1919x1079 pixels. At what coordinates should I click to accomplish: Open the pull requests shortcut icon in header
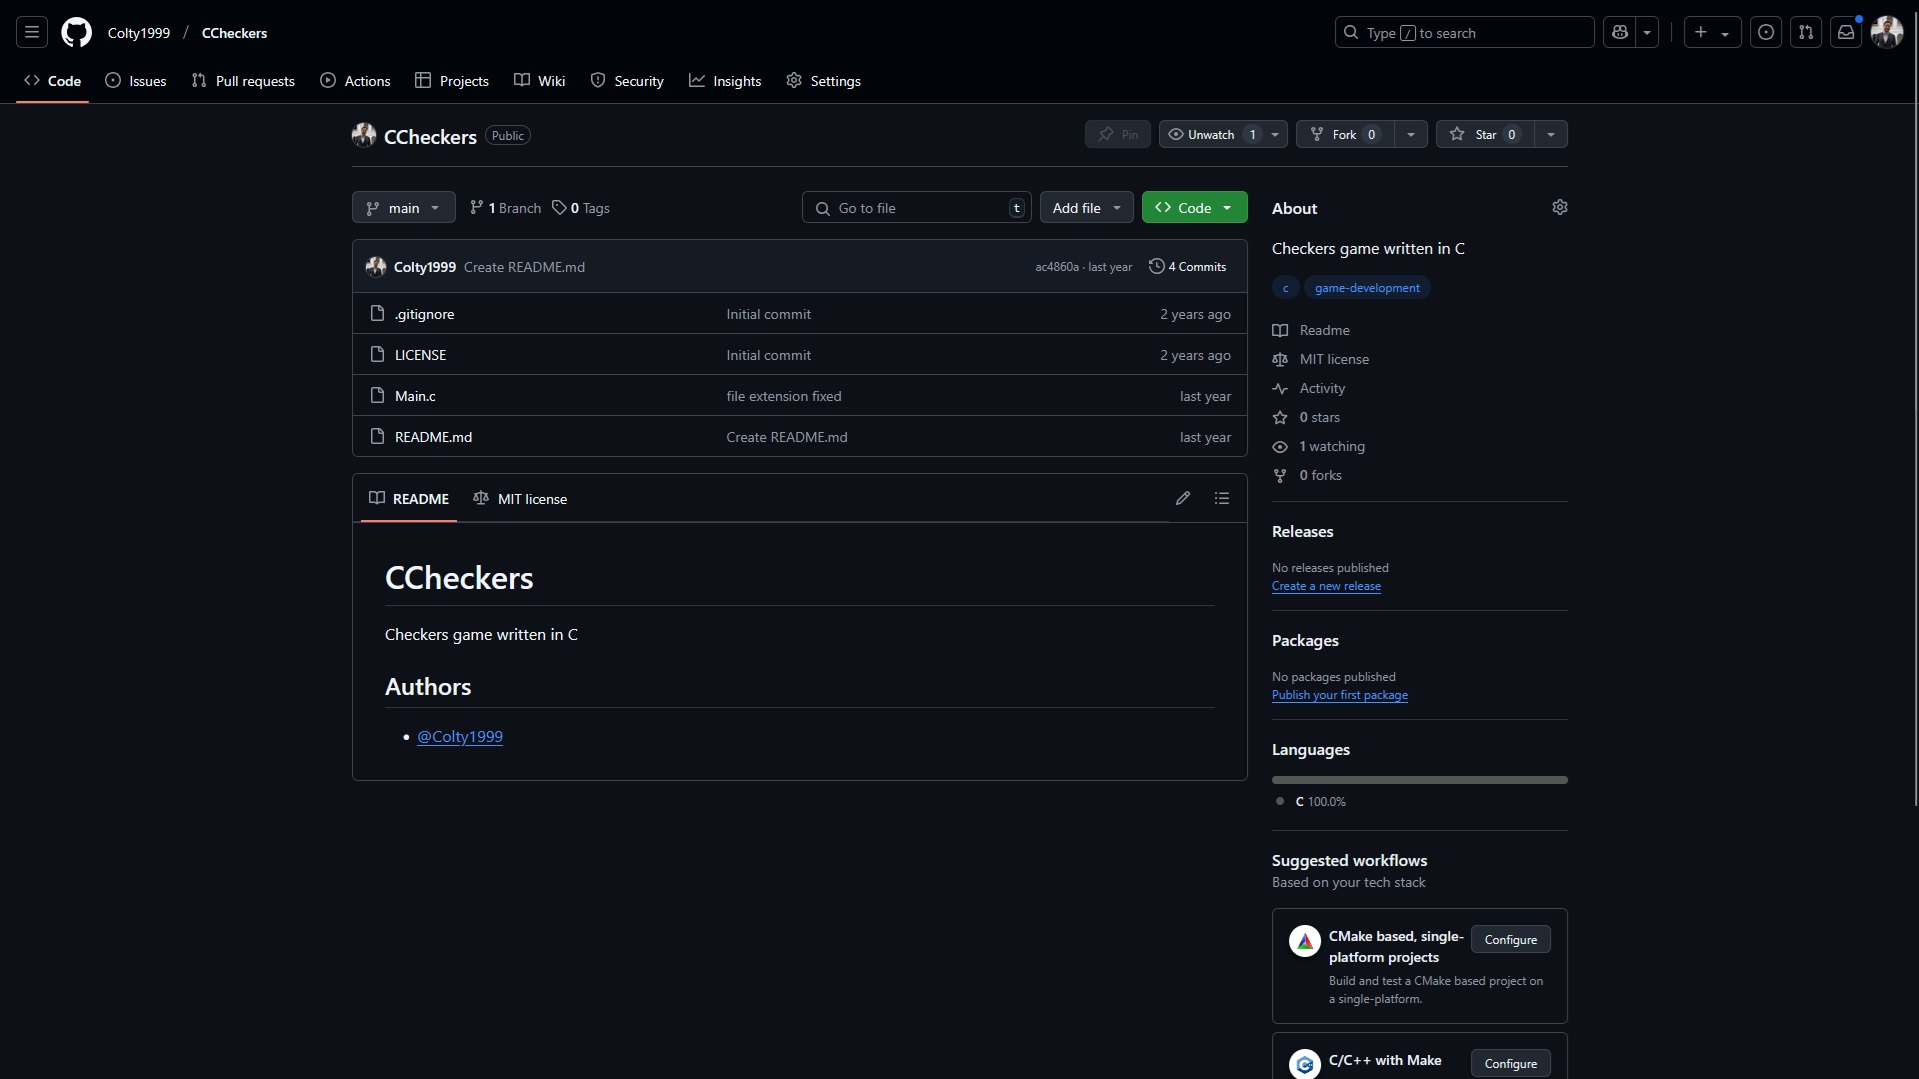[x=1806, y=32]
